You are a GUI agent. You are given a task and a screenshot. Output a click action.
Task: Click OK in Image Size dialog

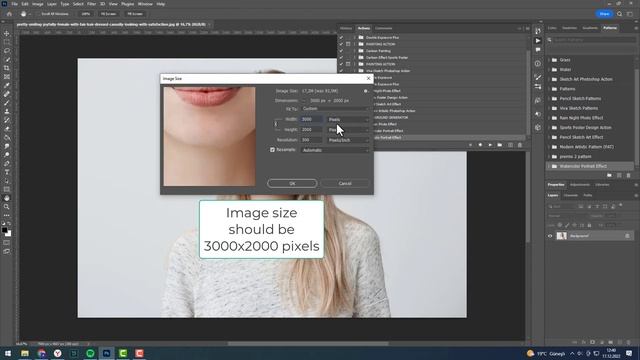(292, 183)
